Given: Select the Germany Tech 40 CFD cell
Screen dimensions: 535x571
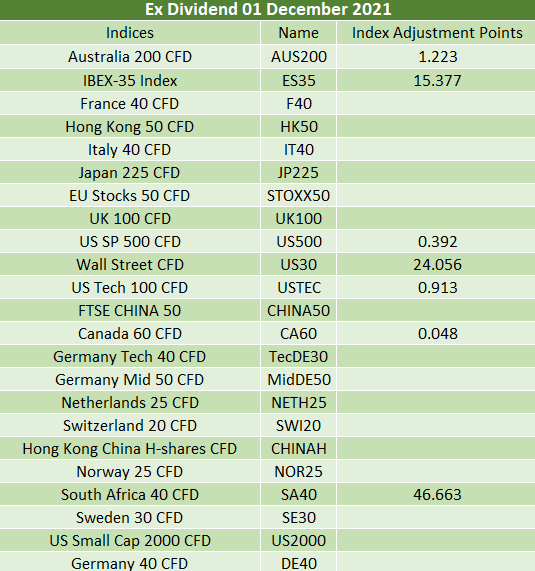Looking at the screenshot, I should [130, 357].
